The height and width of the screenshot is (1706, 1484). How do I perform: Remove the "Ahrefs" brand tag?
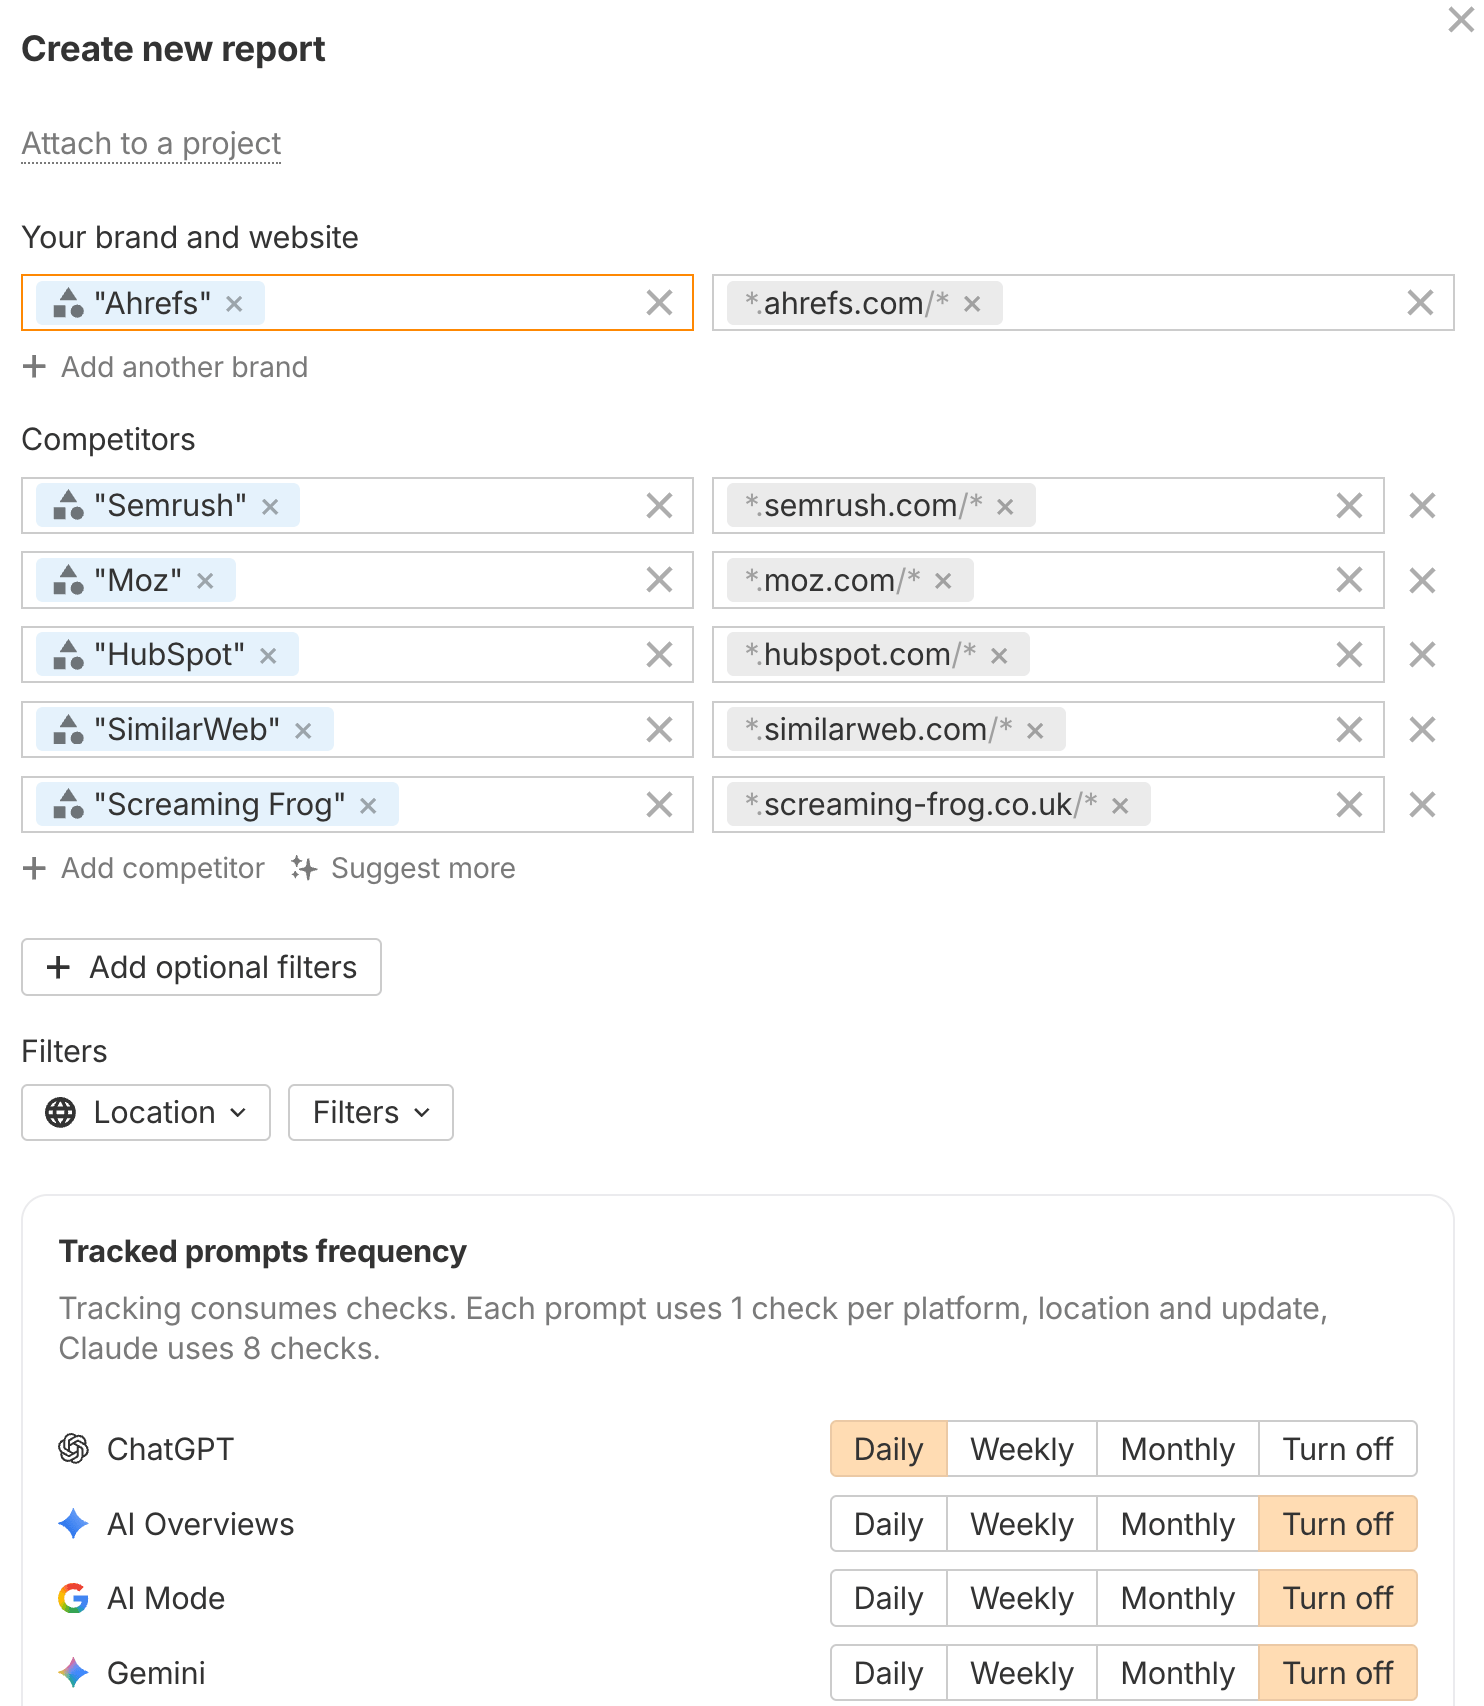point(234,303)
